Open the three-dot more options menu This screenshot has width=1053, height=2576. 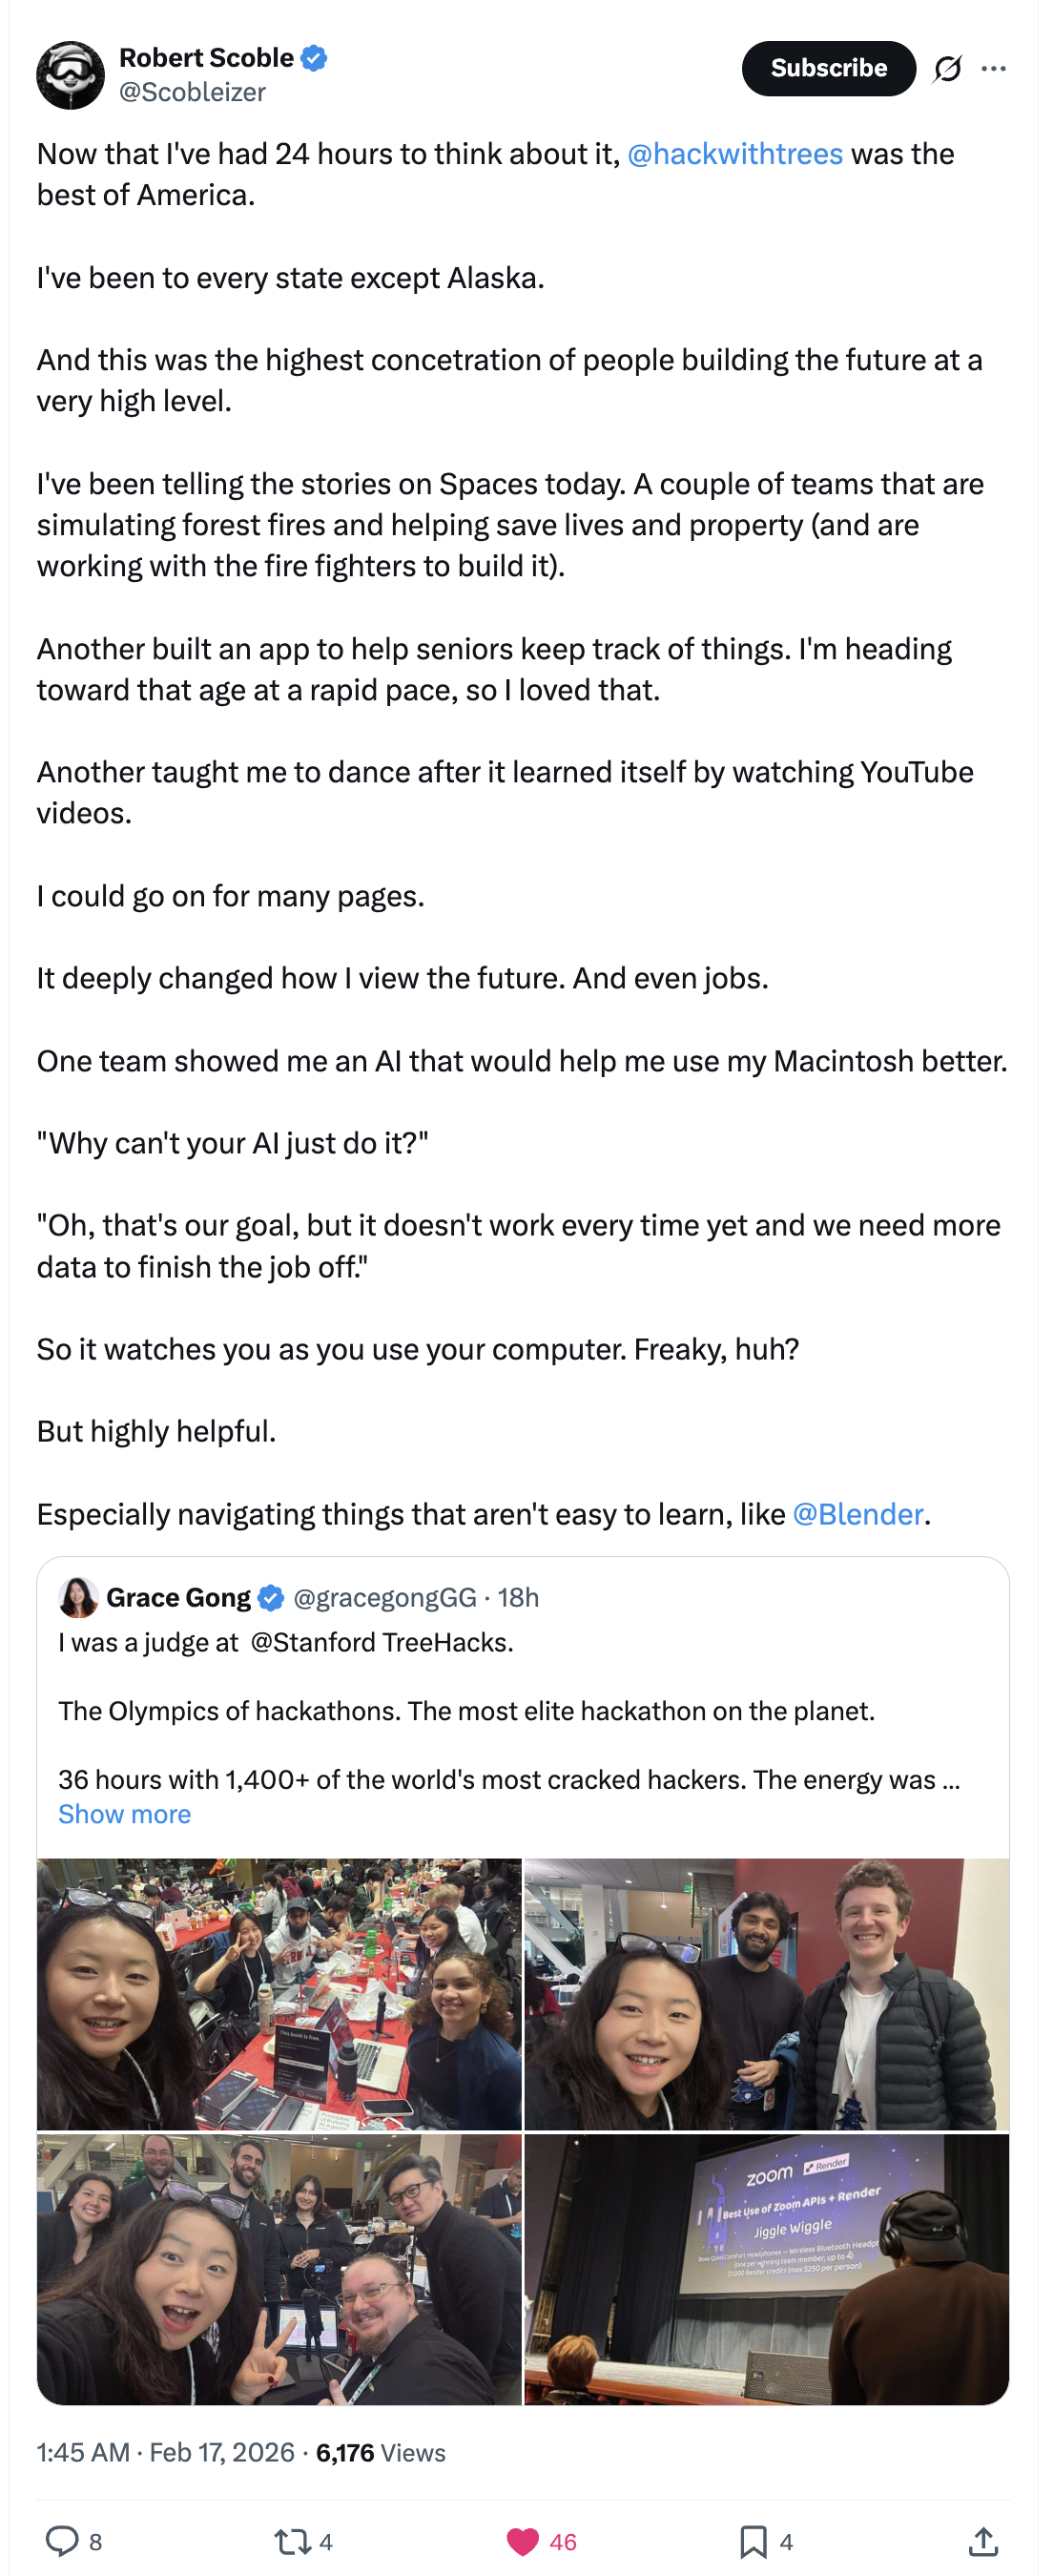pos(993,68)
